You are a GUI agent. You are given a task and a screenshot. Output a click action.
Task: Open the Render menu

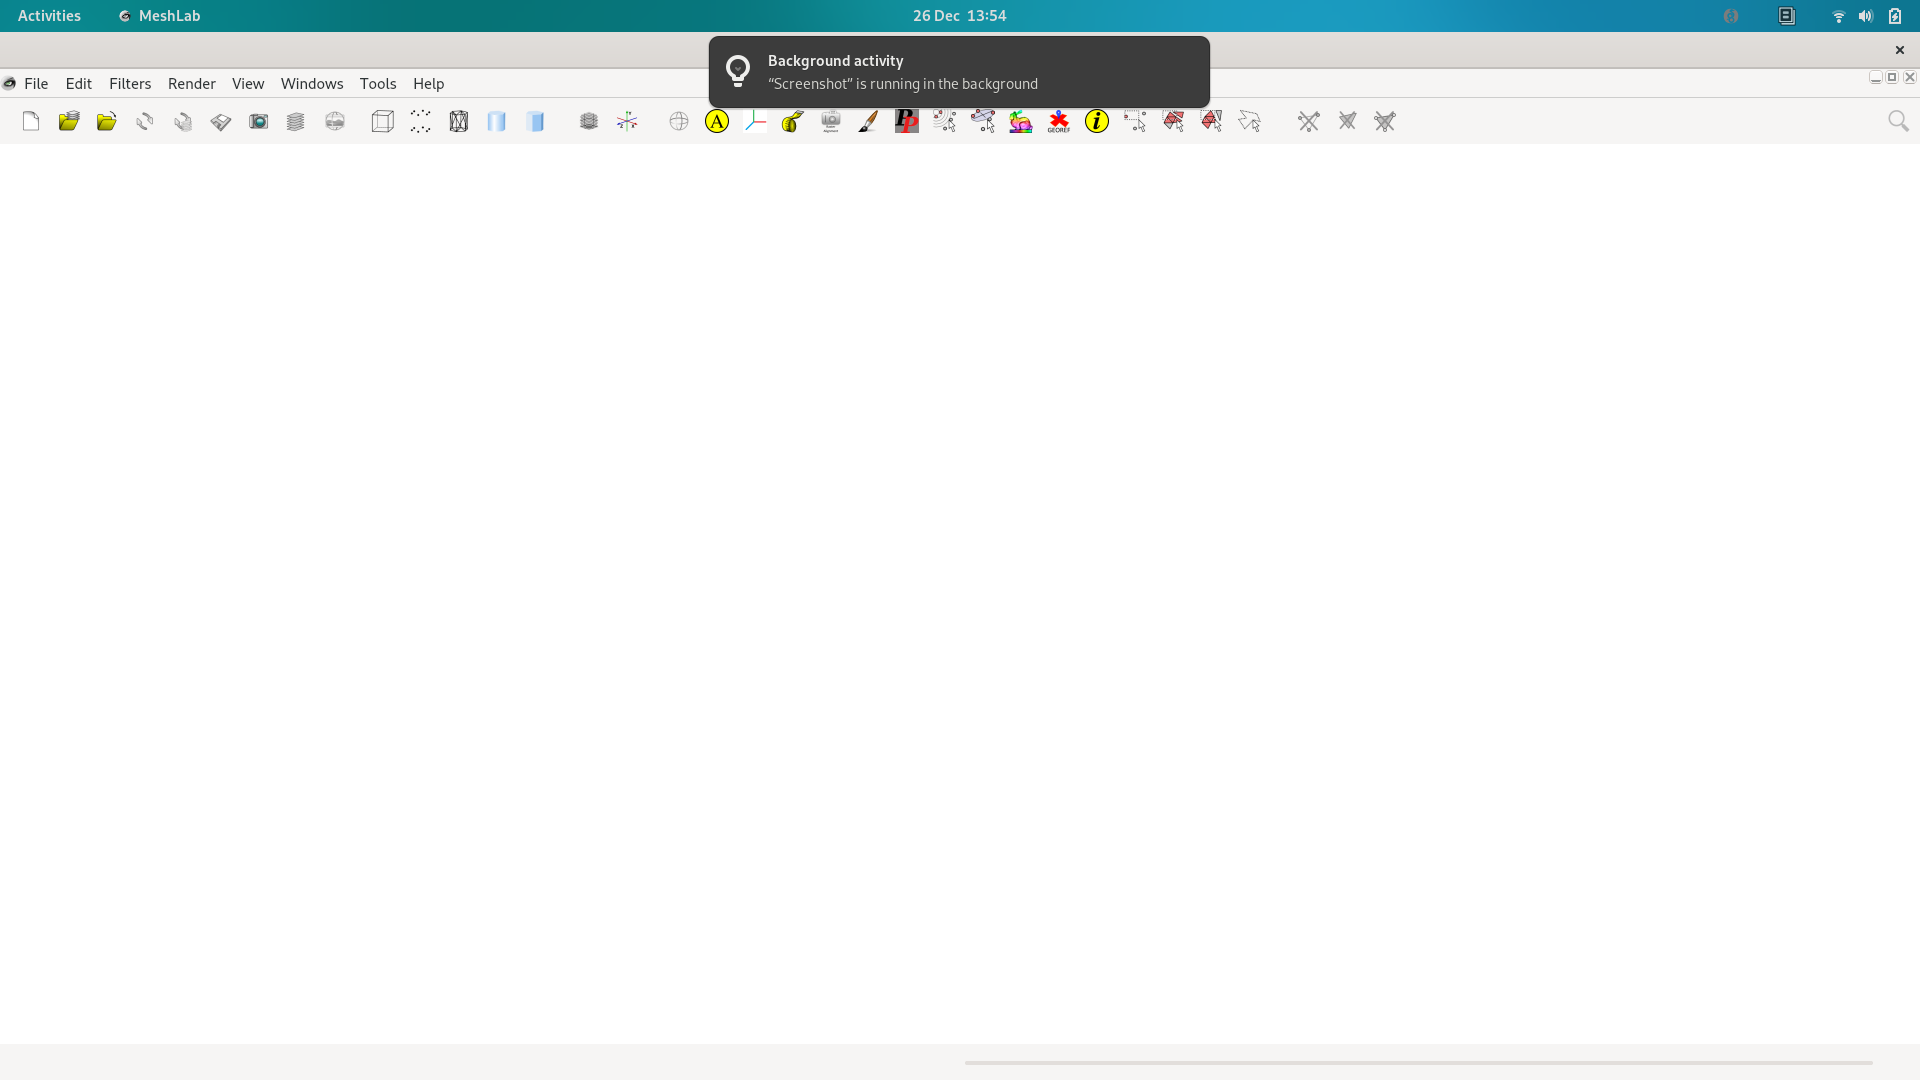click(191, 83)
